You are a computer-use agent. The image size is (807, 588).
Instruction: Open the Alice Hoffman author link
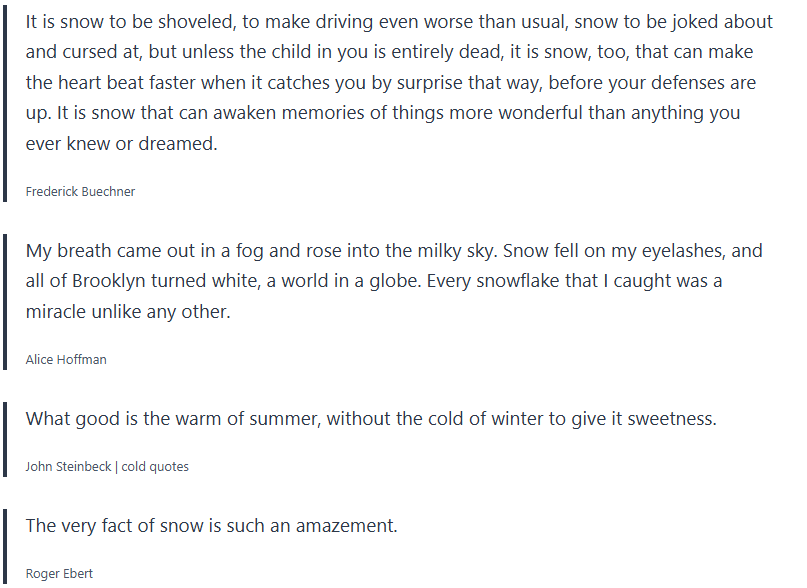(x=66, y=359)
